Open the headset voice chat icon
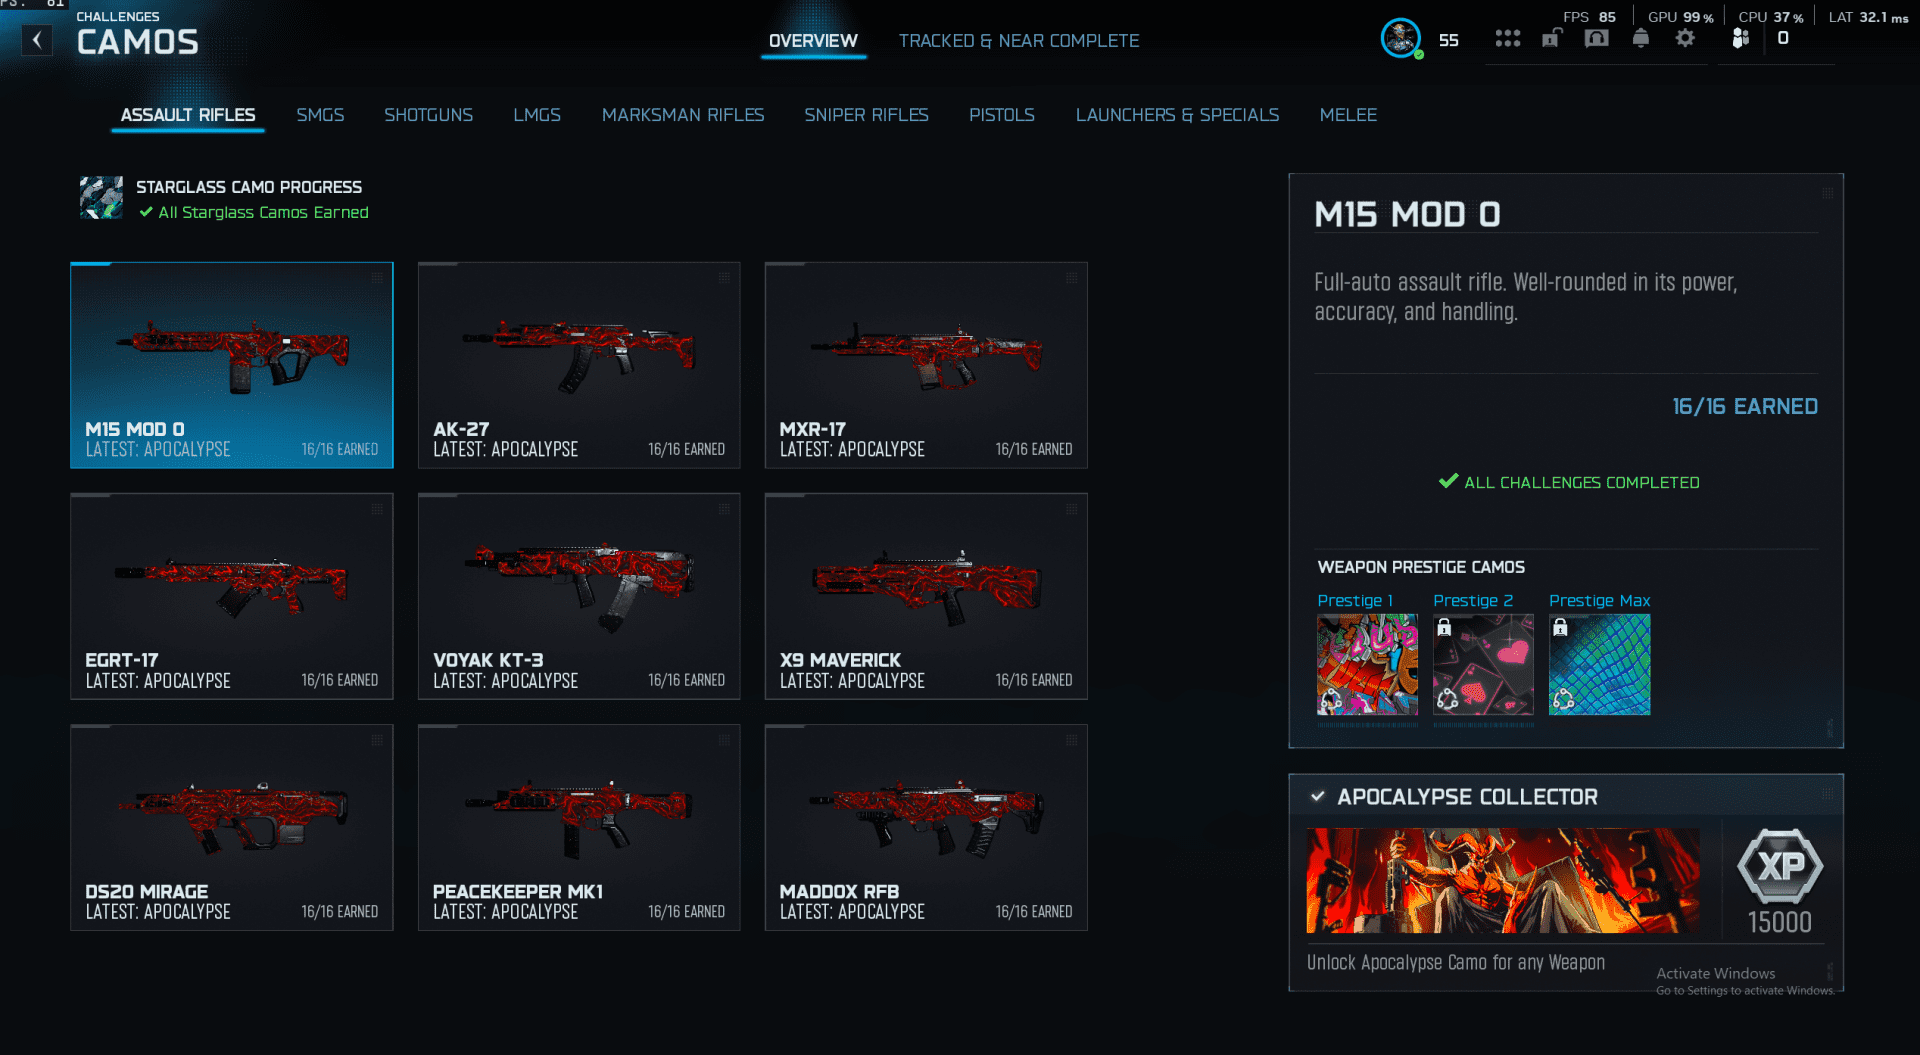The image size is (1920, 1055). [x=1596, y=39]
